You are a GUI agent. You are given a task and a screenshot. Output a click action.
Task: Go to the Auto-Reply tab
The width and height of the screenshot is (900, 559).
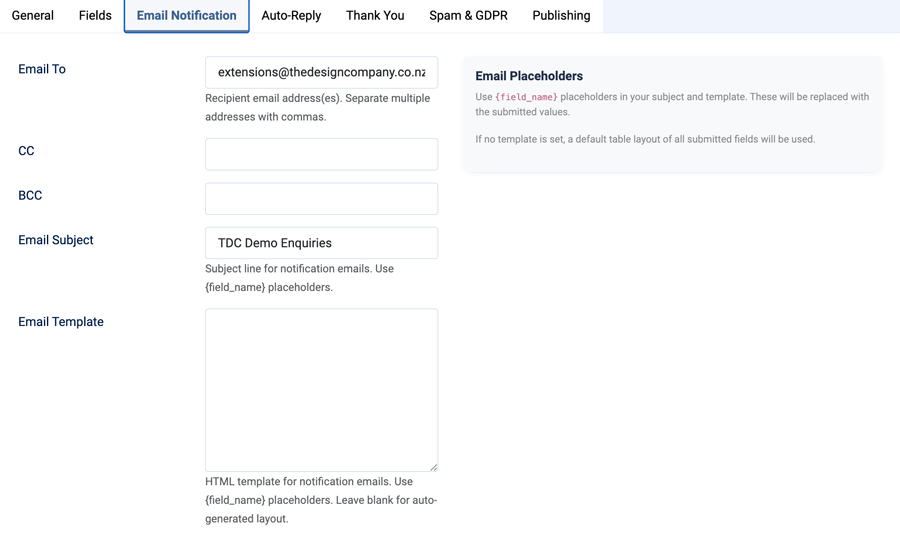coord(291,16)
